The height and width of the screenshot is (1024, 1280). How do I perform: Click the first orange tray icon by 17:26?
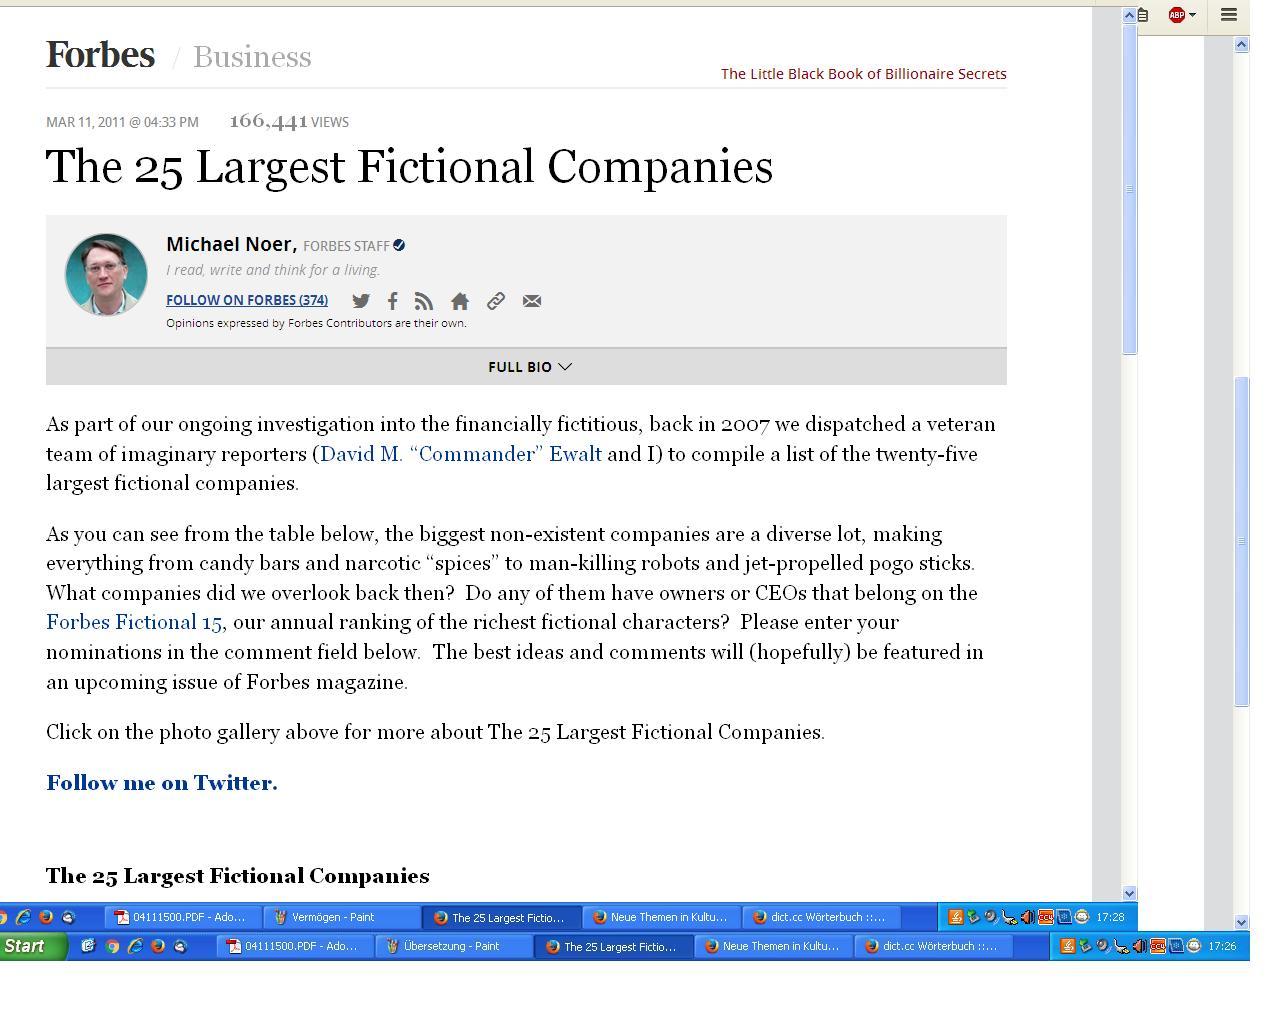pos(1067,946)
